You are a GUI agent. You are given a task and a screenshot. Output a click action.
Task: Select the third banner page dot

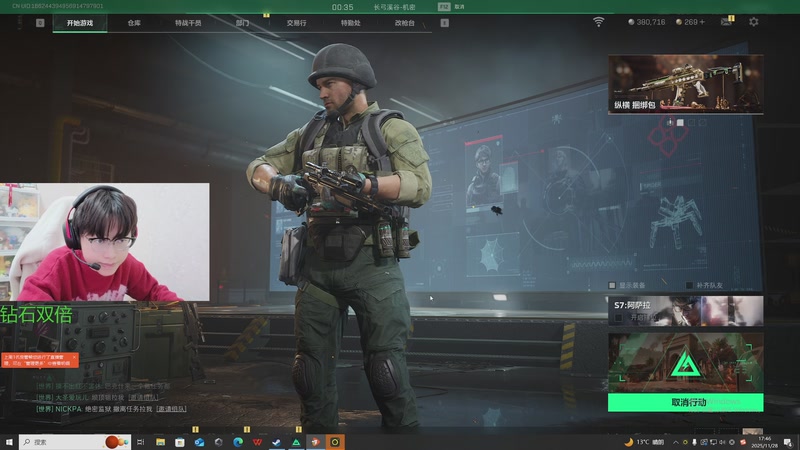(691, 122)
